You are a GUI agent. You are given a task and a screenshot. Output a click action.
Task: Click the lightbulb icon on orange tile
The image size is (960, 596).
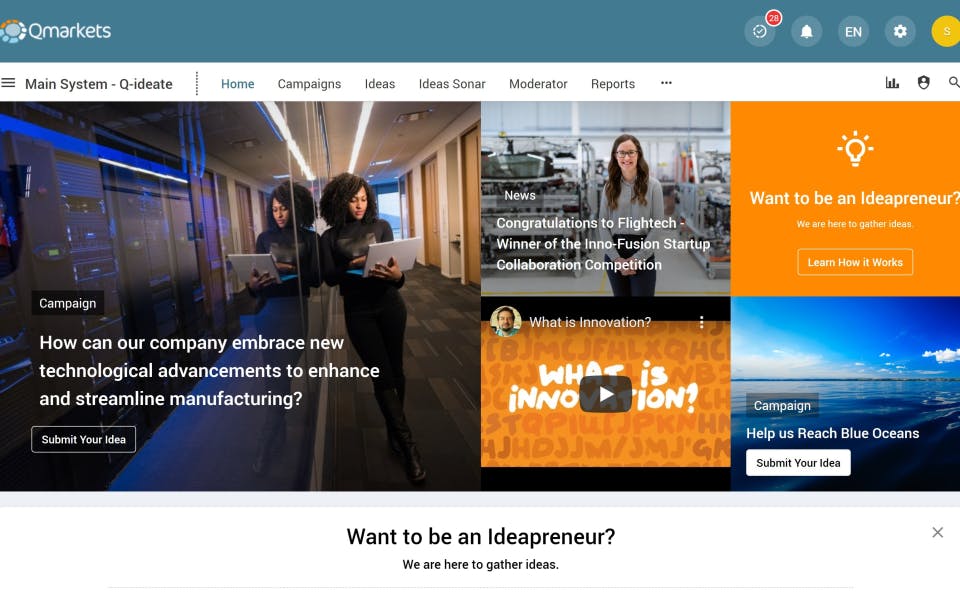tap(855, 148)
